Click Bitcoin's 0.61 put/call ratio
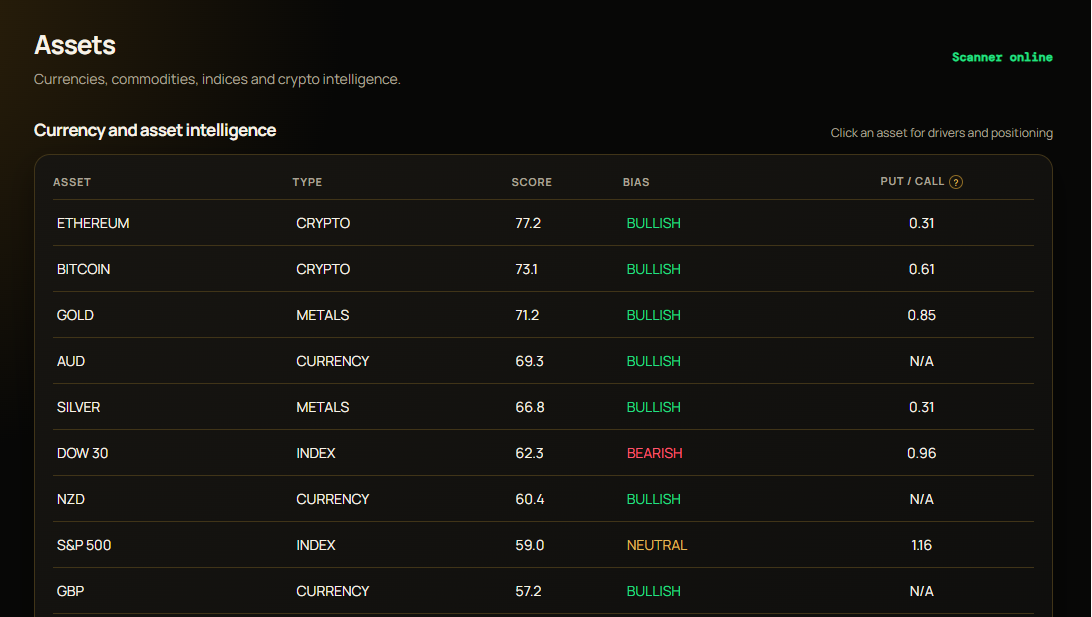 [921, 270]
